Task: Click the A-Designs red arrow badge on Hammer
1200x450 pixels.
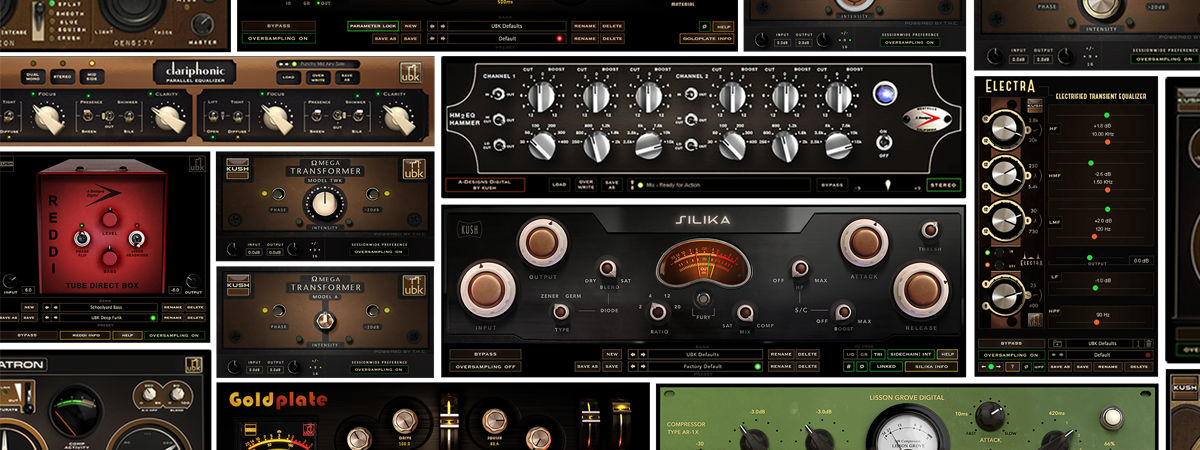Action: pyautogui.click(x=928, y=118)
